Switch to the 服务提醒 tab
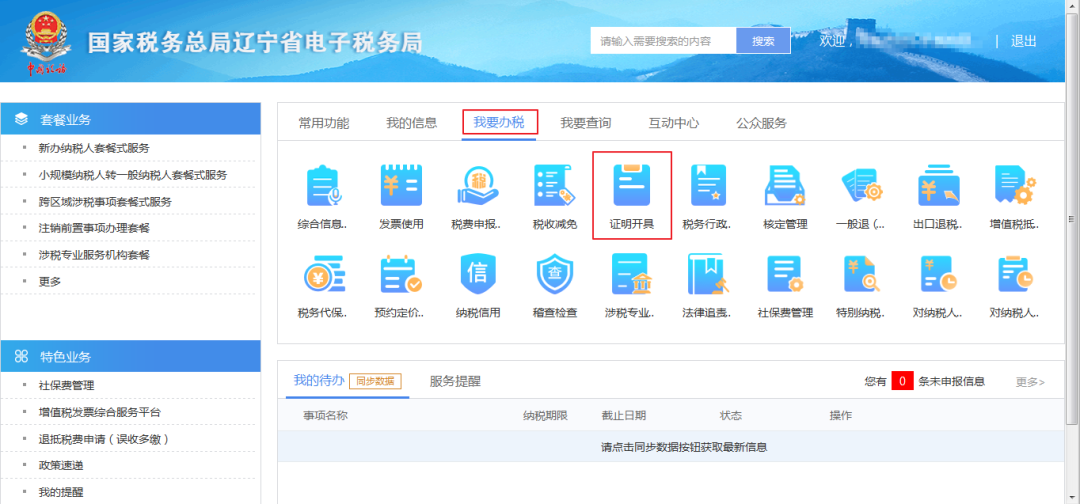This screenshot has width=1080, height=504. (x=455, y=381)
